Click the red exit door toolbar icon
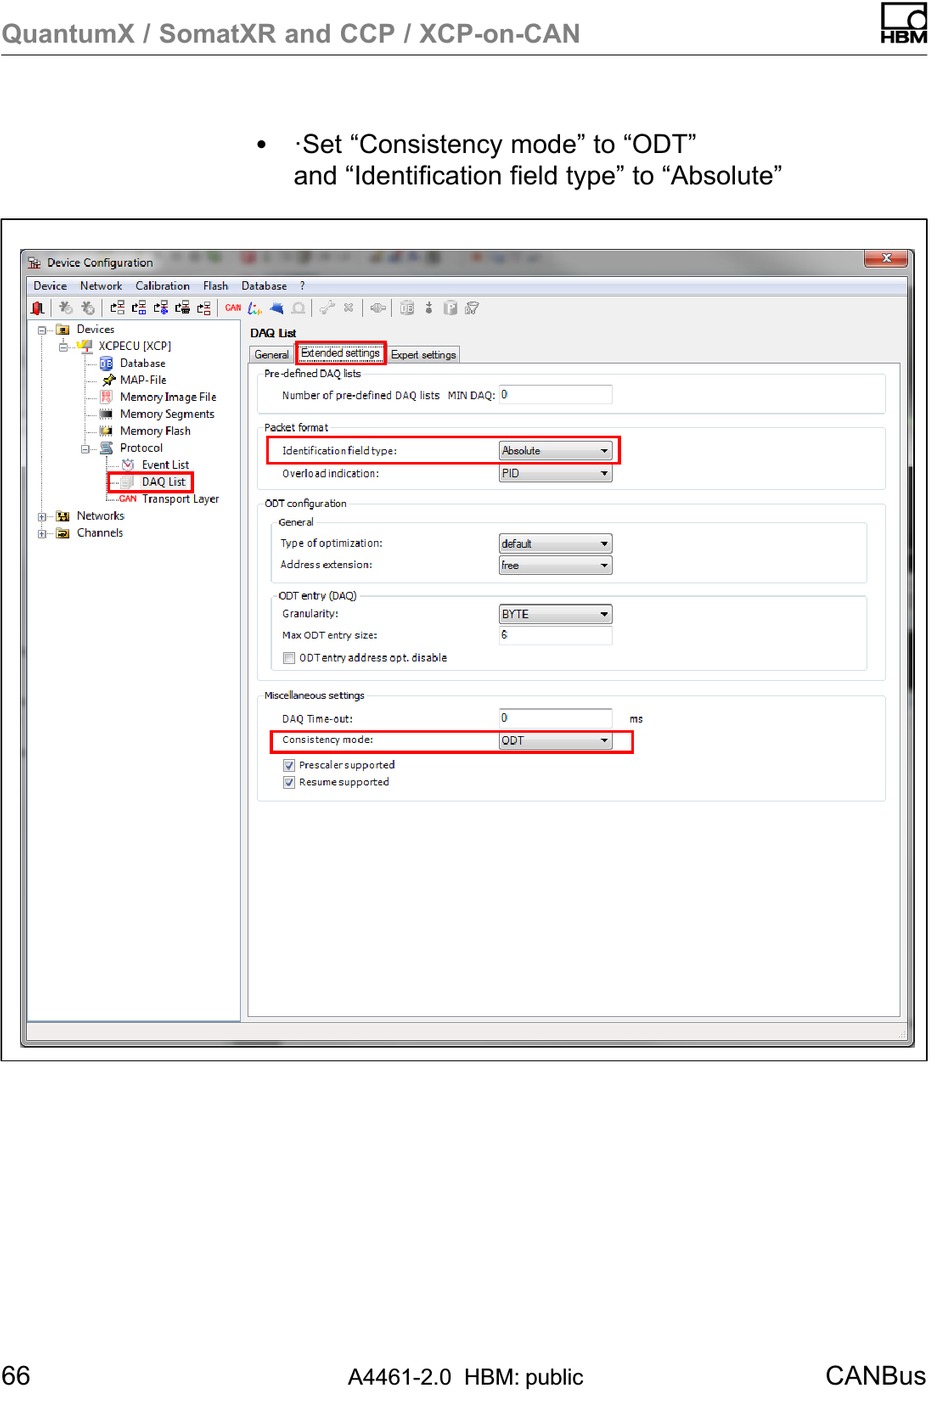Viewport: 950px width, 1413px height. click(39, 308)
